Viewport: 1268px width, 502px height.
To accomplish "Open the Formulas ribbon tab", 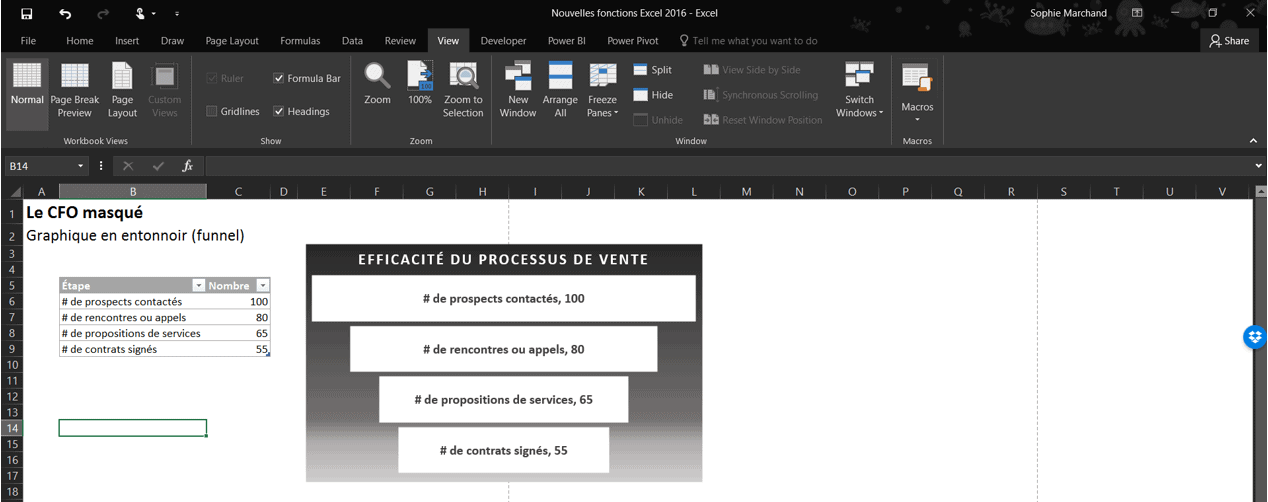I will click(x=300, y=41).
